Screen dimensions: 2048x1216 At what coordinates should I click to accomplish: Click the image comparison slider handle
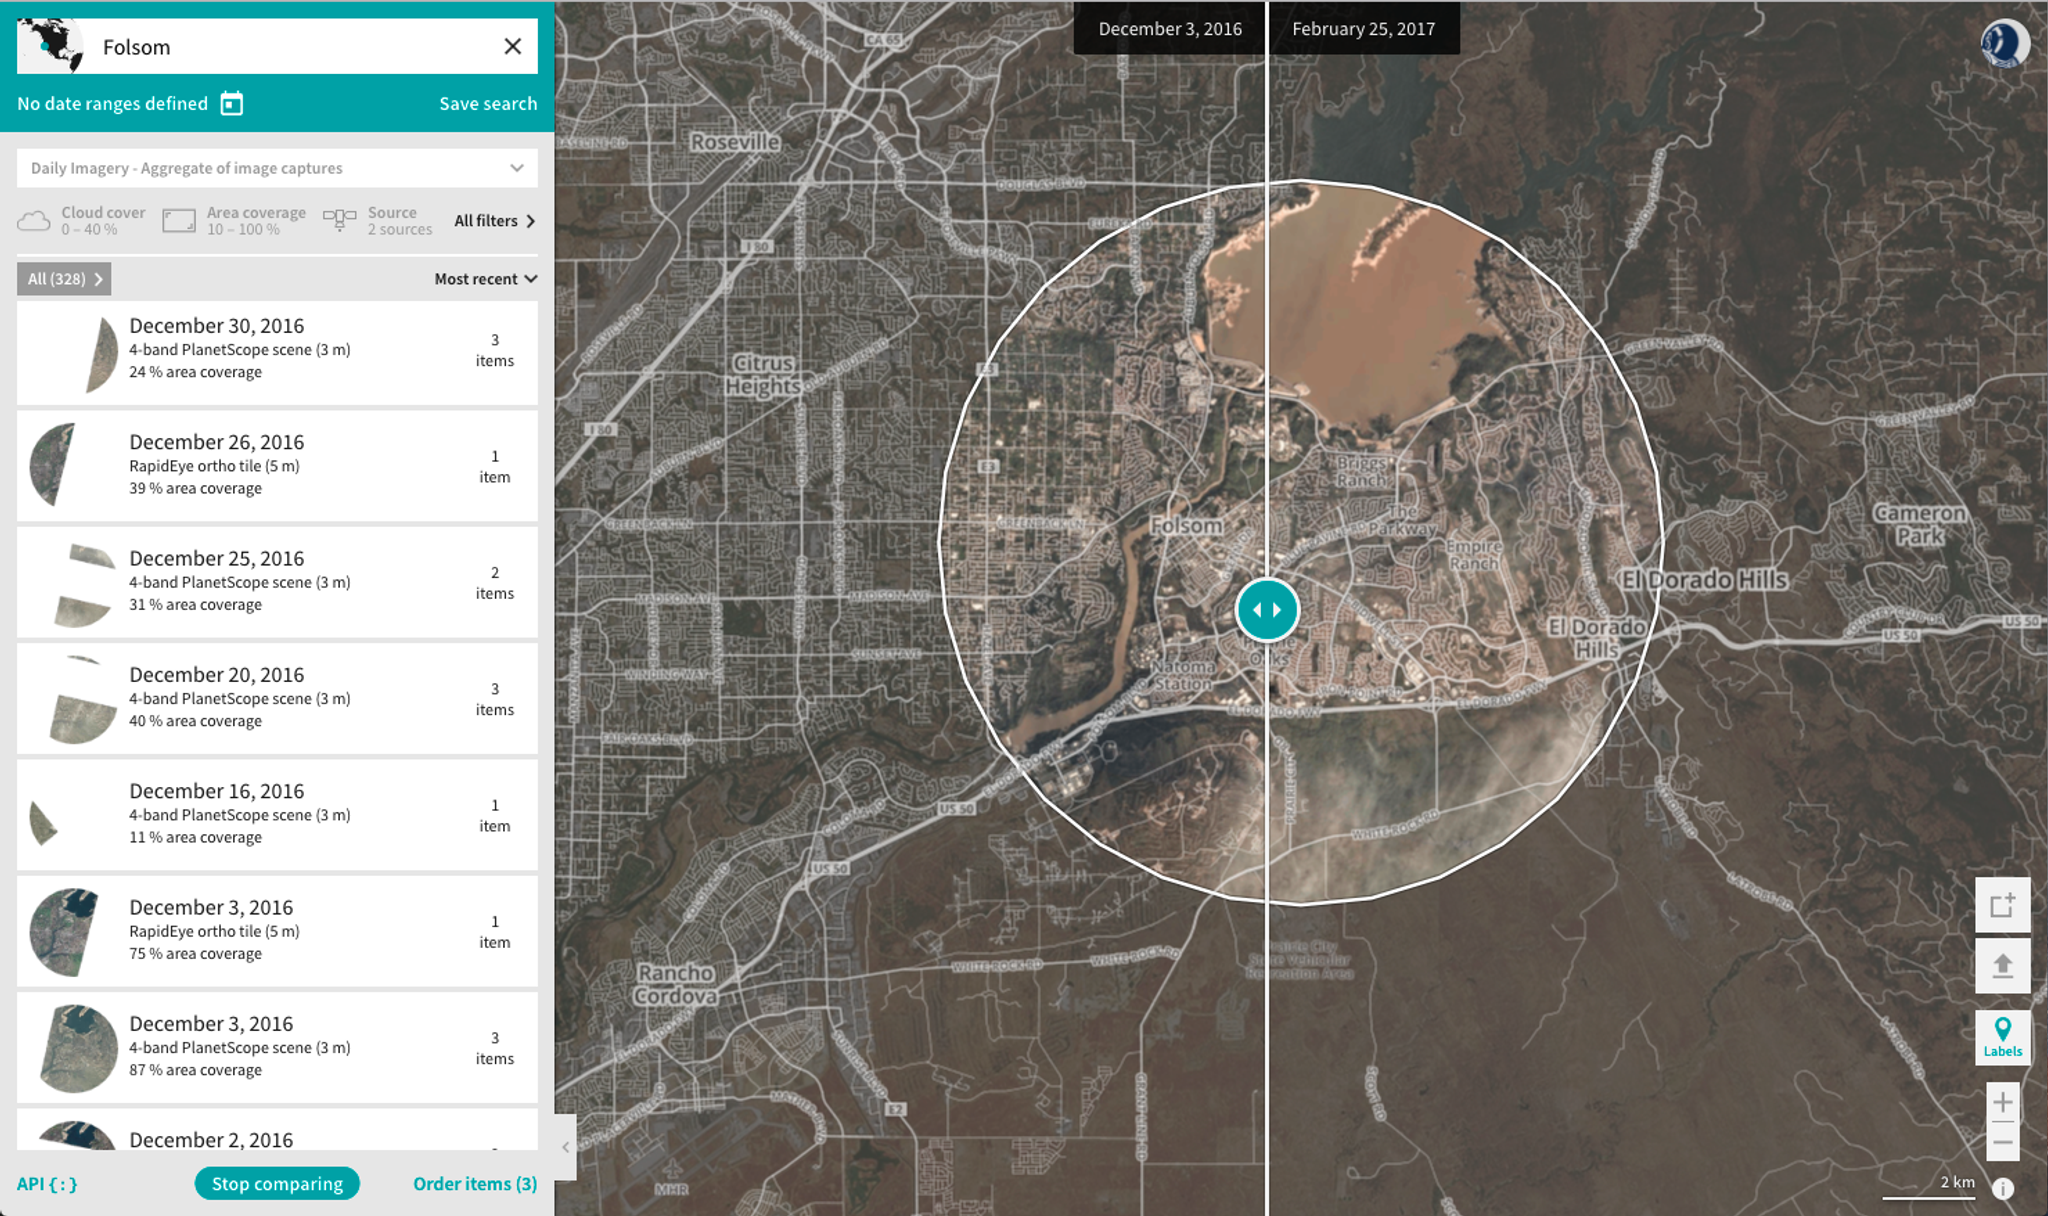pos(1266,610)
